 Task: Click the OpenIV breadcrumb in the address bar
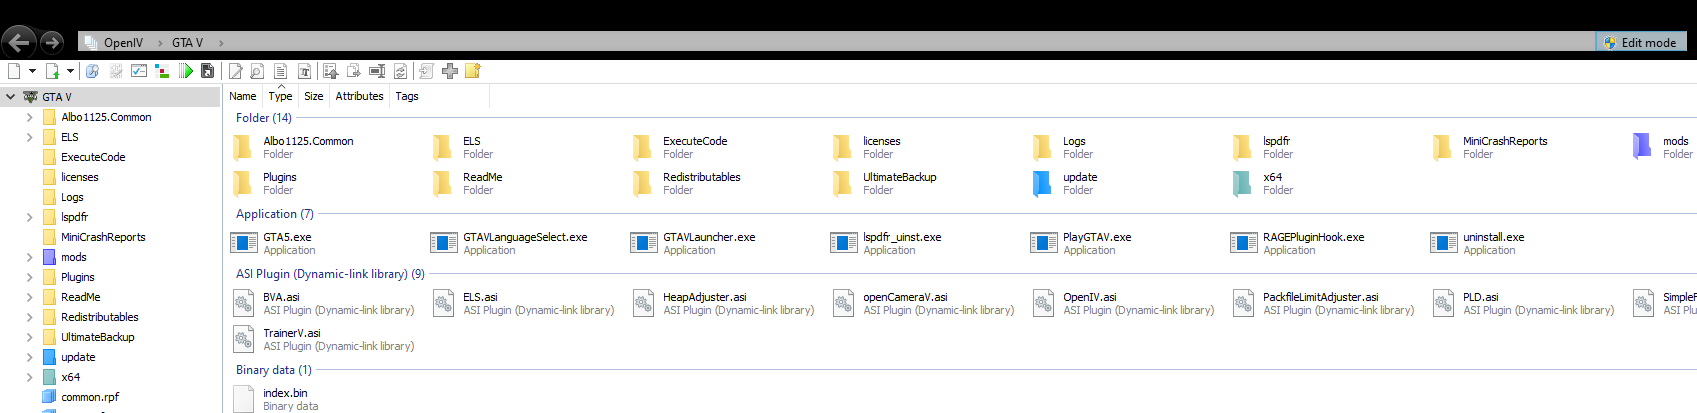[x=123, y=43]
